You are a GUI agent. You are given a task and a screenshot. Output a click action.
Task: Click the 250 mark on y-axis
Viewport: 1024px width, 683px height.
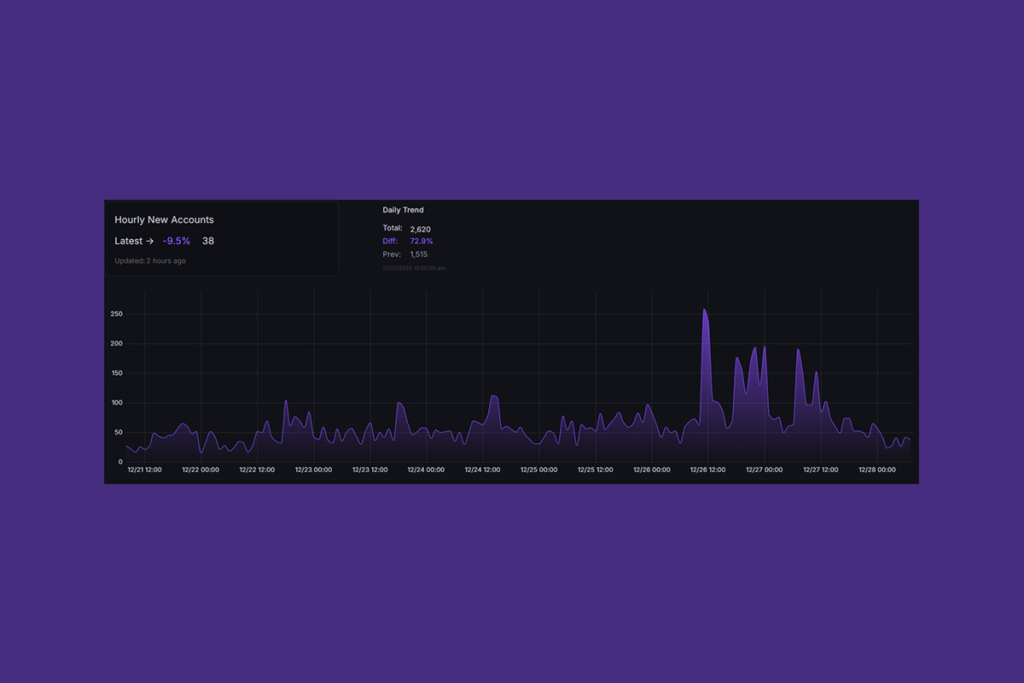pyautogui.click(x=115, y=313)
